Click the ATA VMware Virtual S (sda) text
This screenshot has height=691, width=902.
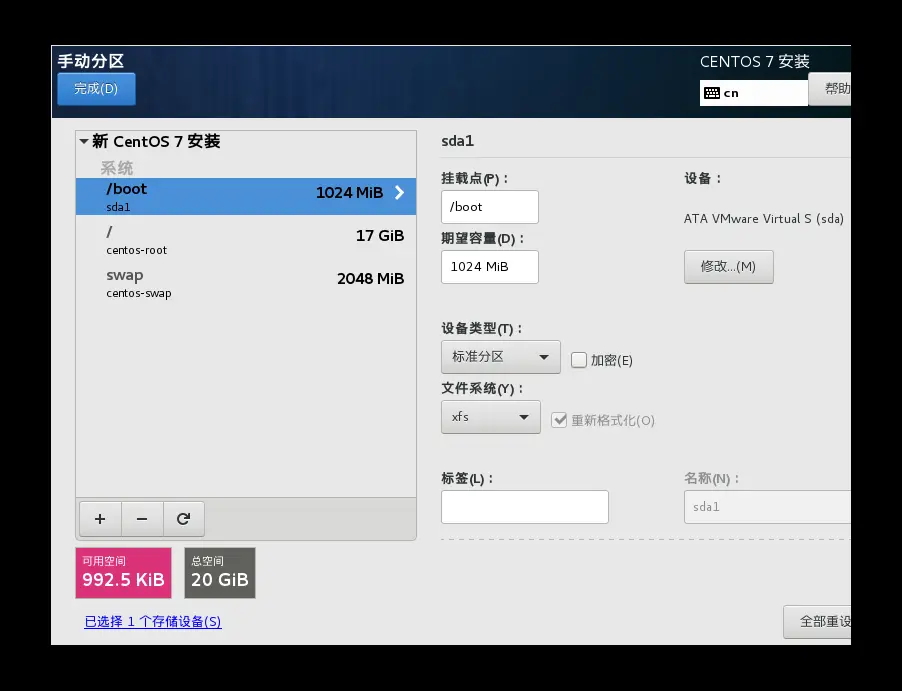click(x=763, y=219)
